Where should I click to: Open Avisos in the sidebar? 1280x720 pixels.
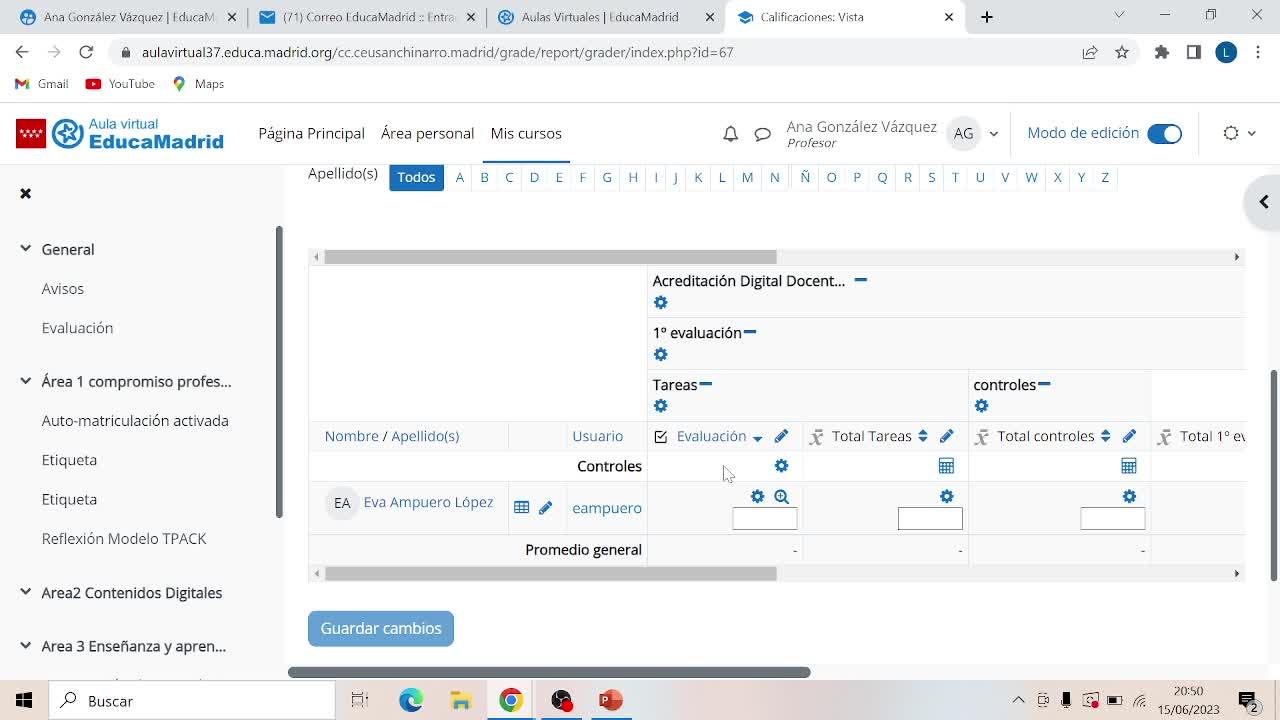[63, 289]
